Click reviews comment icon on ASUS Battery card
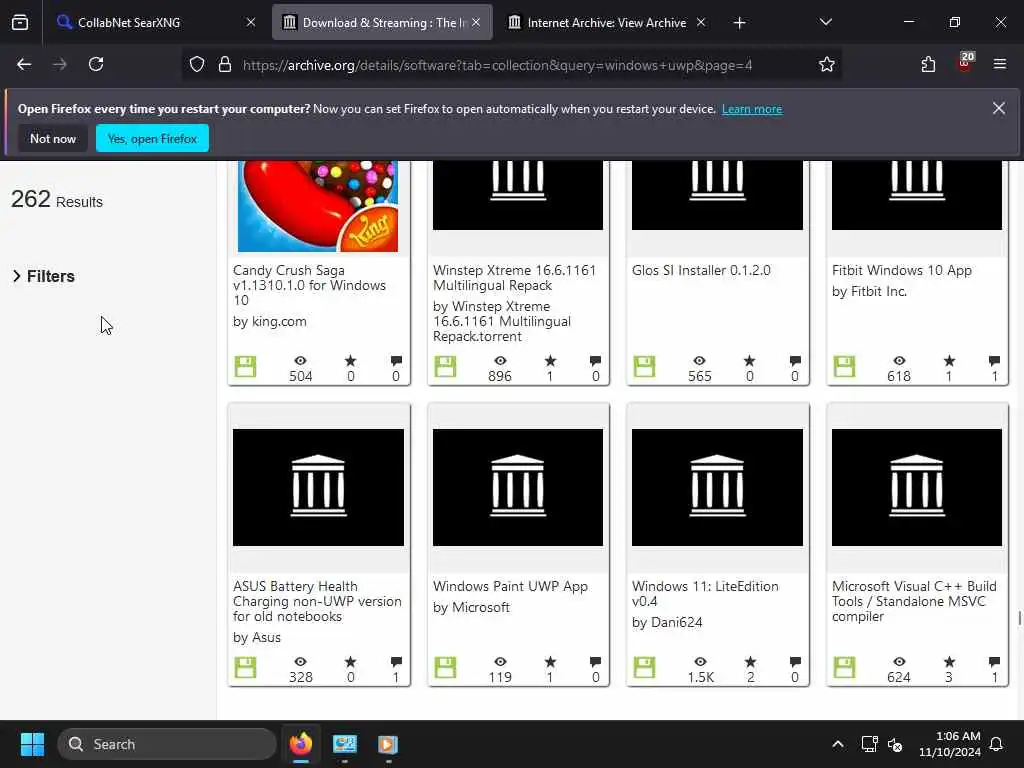 click(x=396, y=662)
